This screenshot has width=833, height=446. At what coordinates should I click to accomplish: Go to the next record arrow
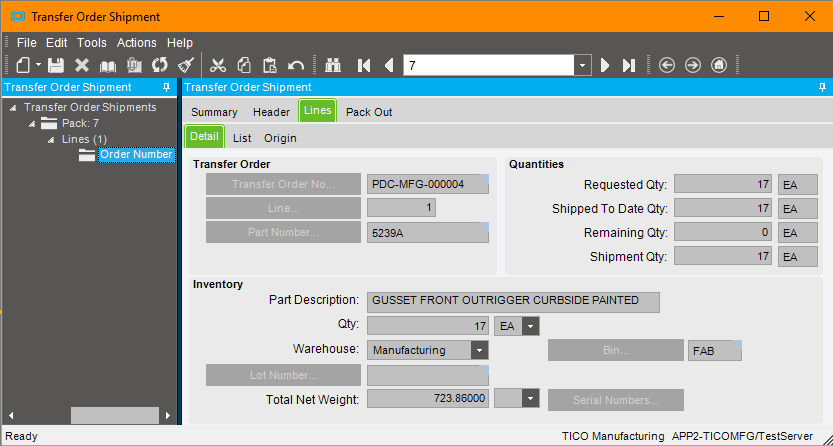tap(605, 65)
